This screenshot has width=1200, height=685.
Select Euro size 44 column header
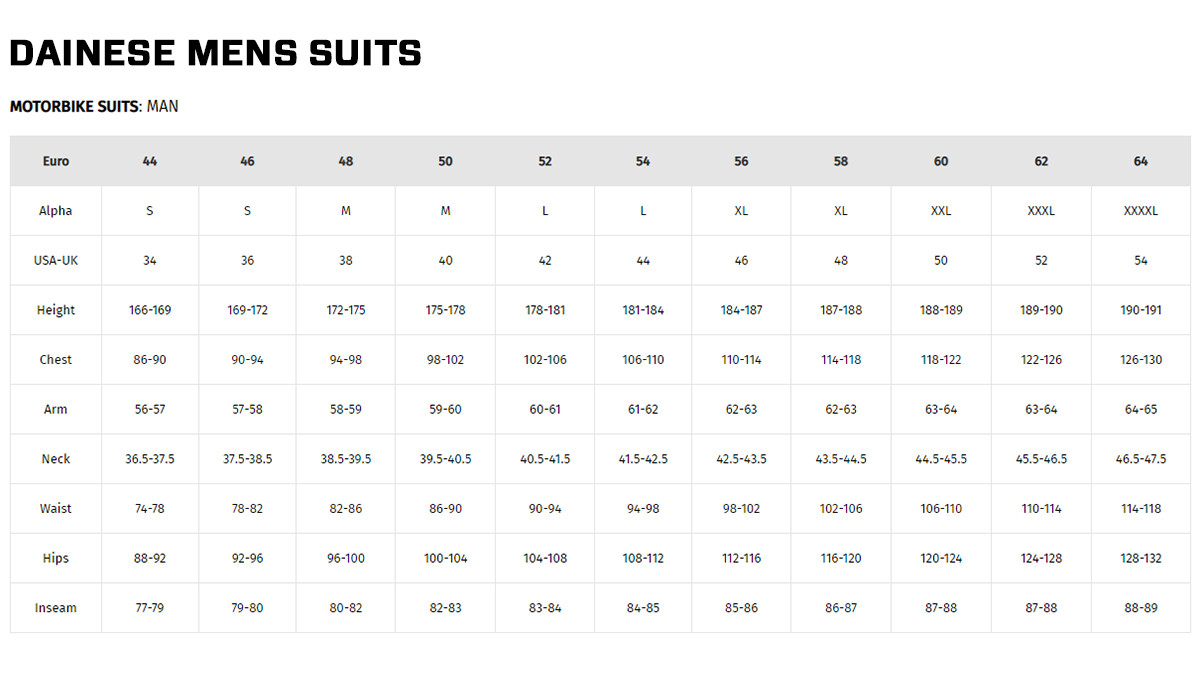tap(150, 161)
